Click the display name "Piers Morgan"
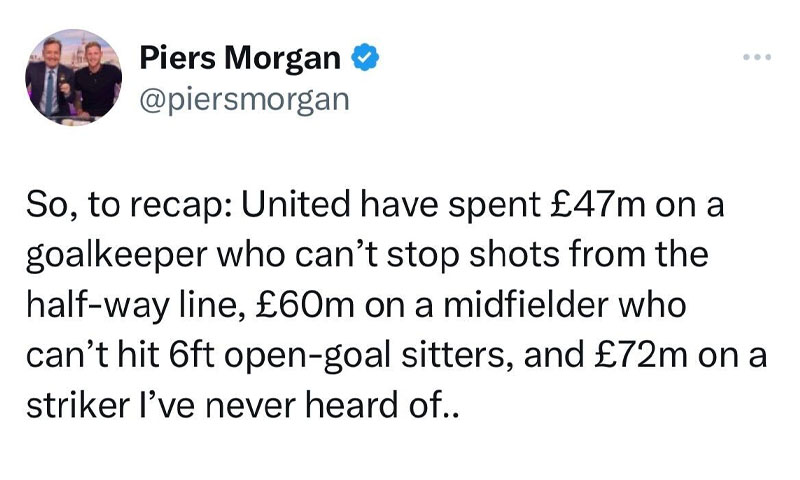Screen dimensions: 800x480 (239, 59)
